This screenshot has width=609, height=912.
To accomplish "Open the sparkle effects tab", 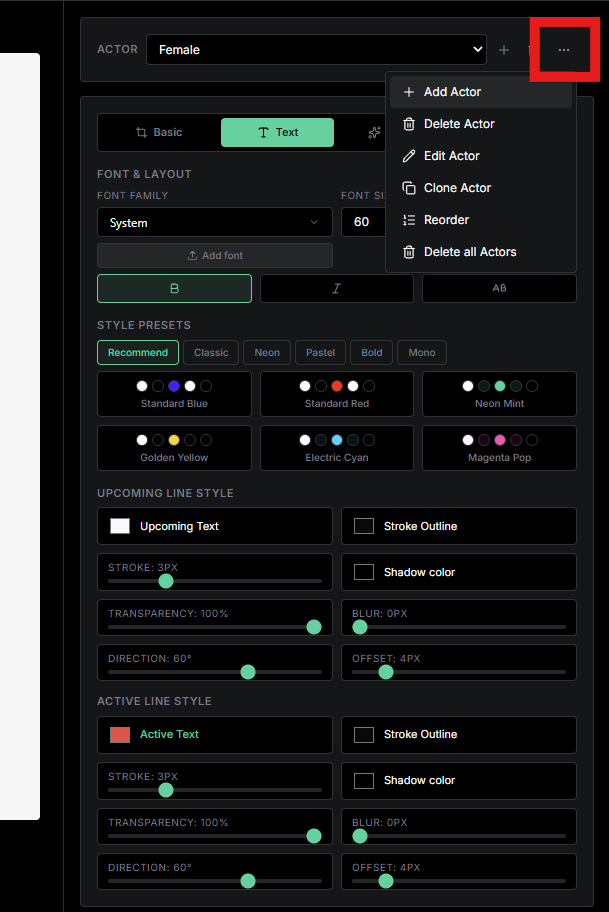I will [x=374, y=133].
